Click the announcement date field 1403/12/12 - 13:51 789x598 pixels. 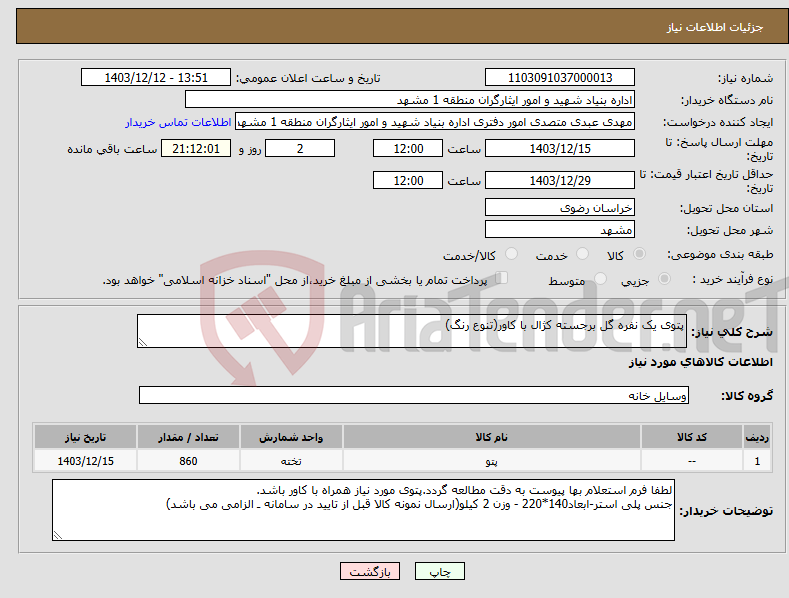156,78
